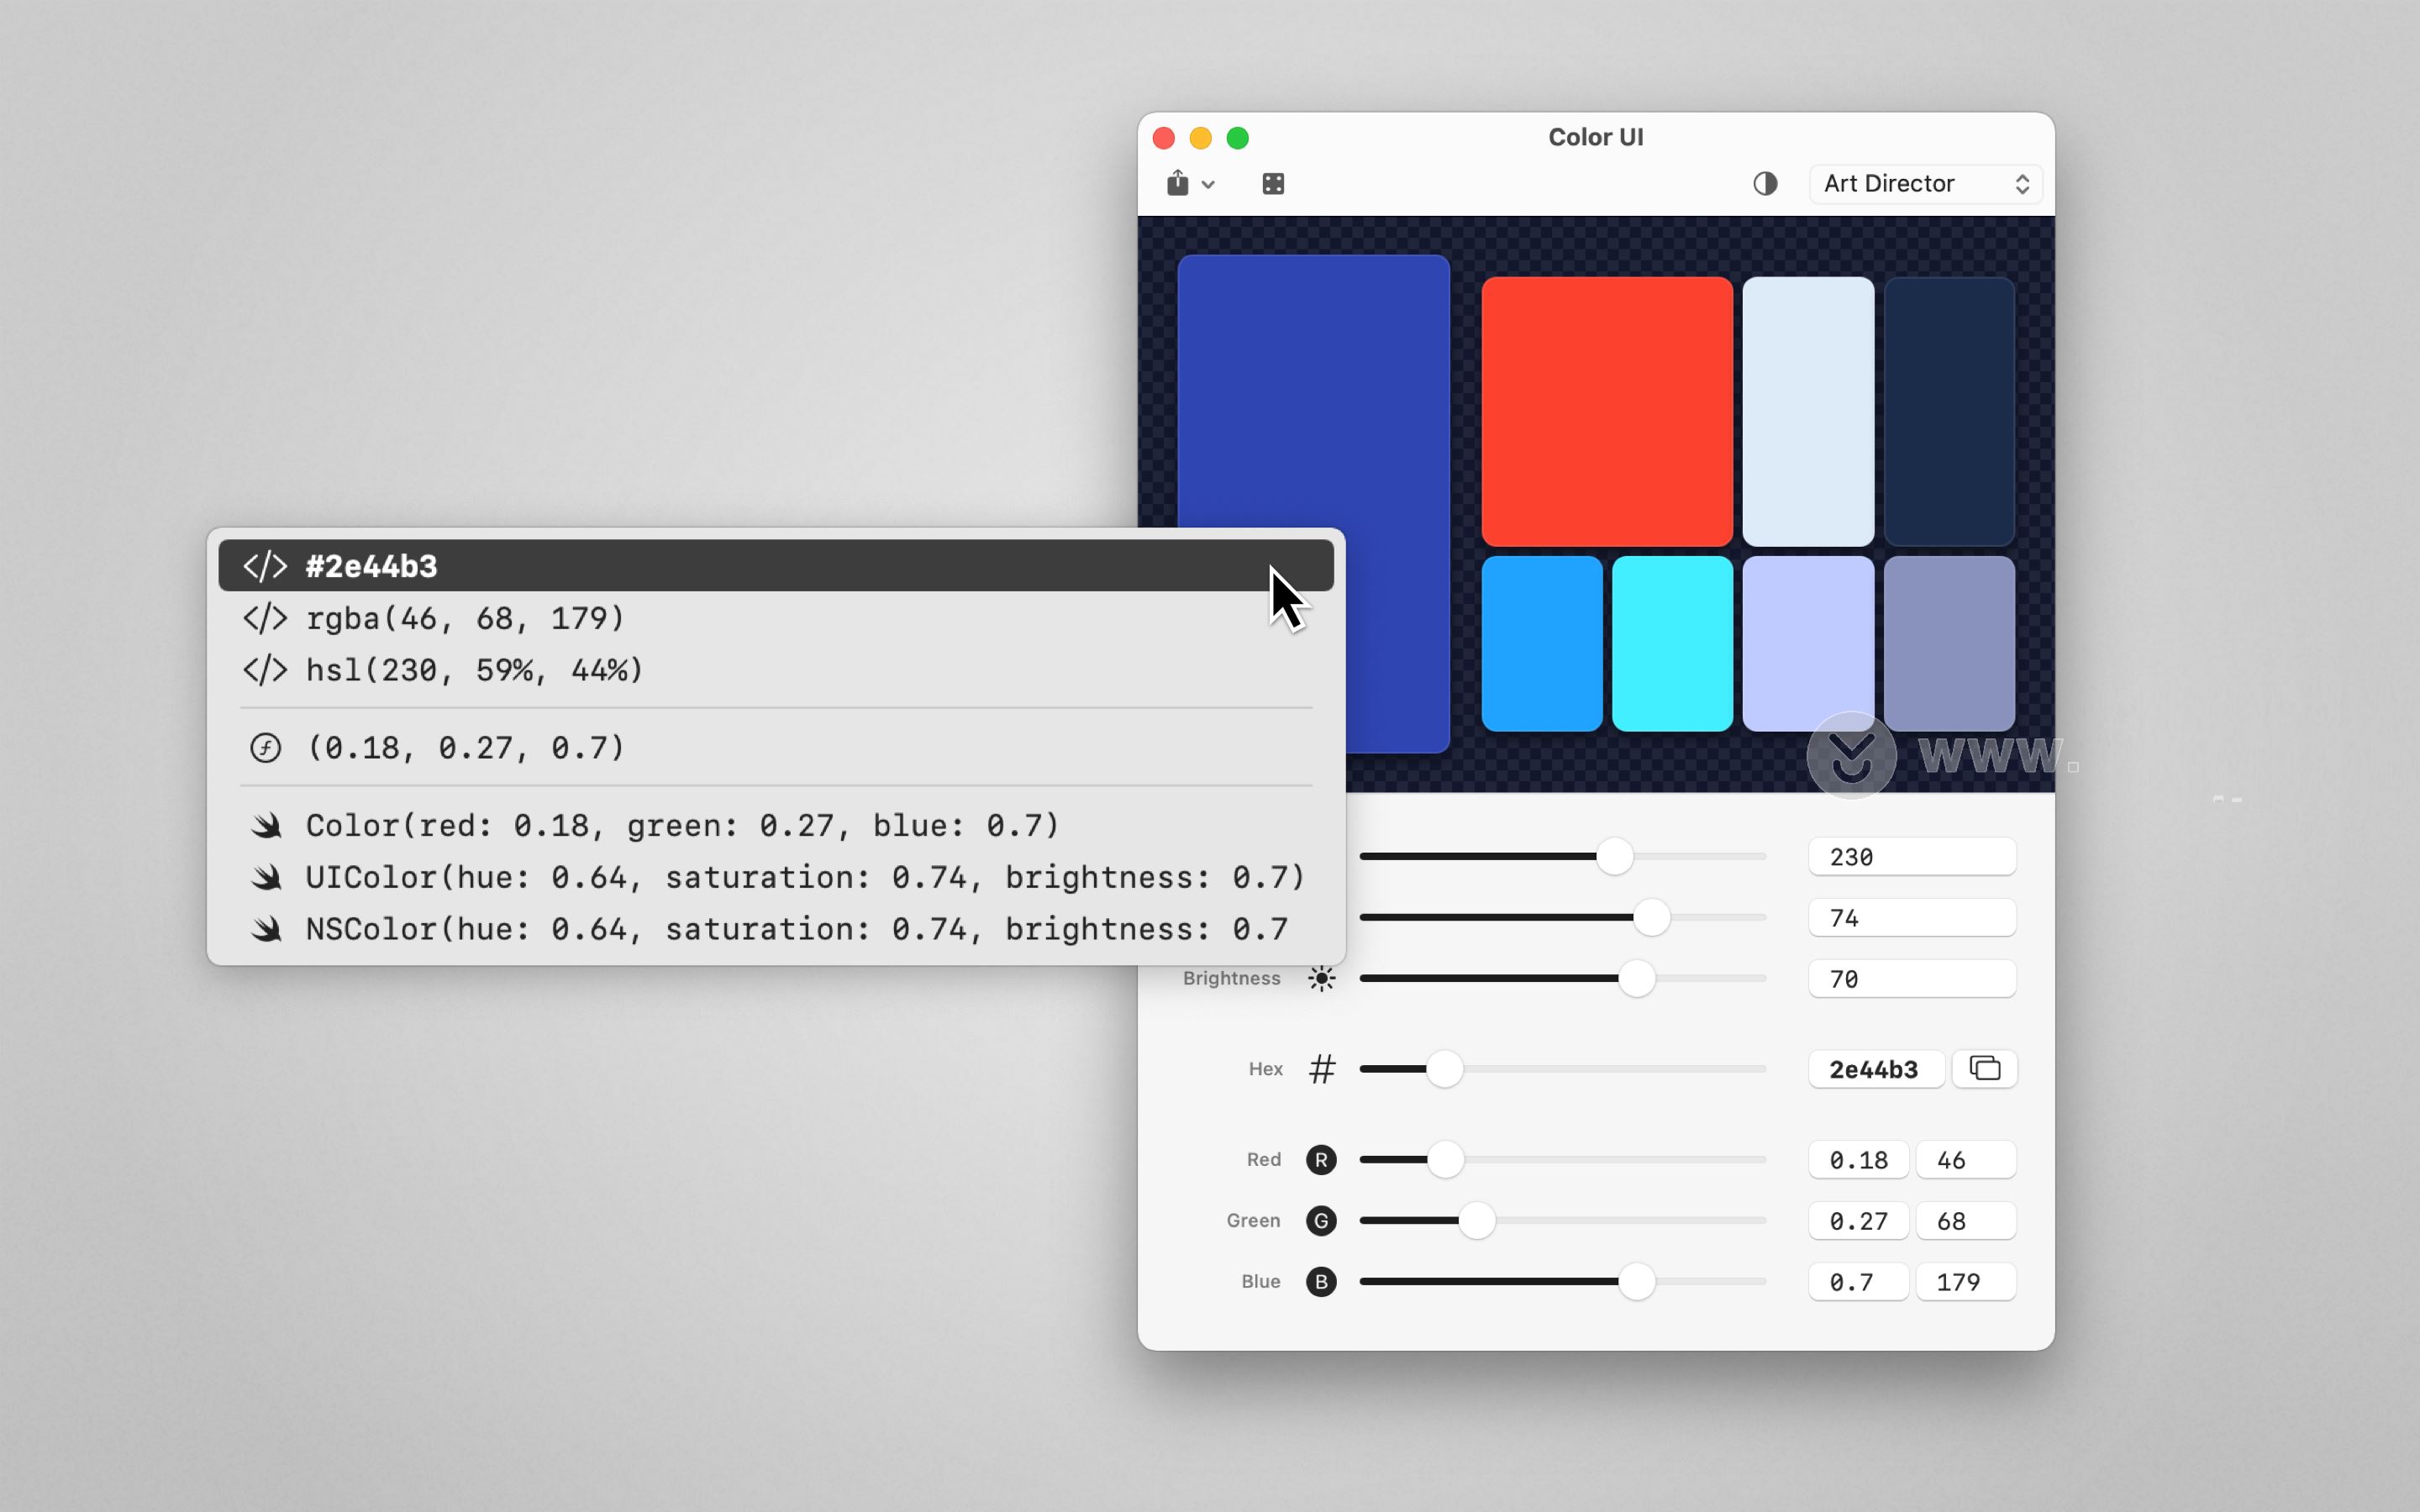Image resolution: width=2420 pixels, height=1512 pixels.
Task: Click the Brightness label text
Action: click(x=1231, y=978)
